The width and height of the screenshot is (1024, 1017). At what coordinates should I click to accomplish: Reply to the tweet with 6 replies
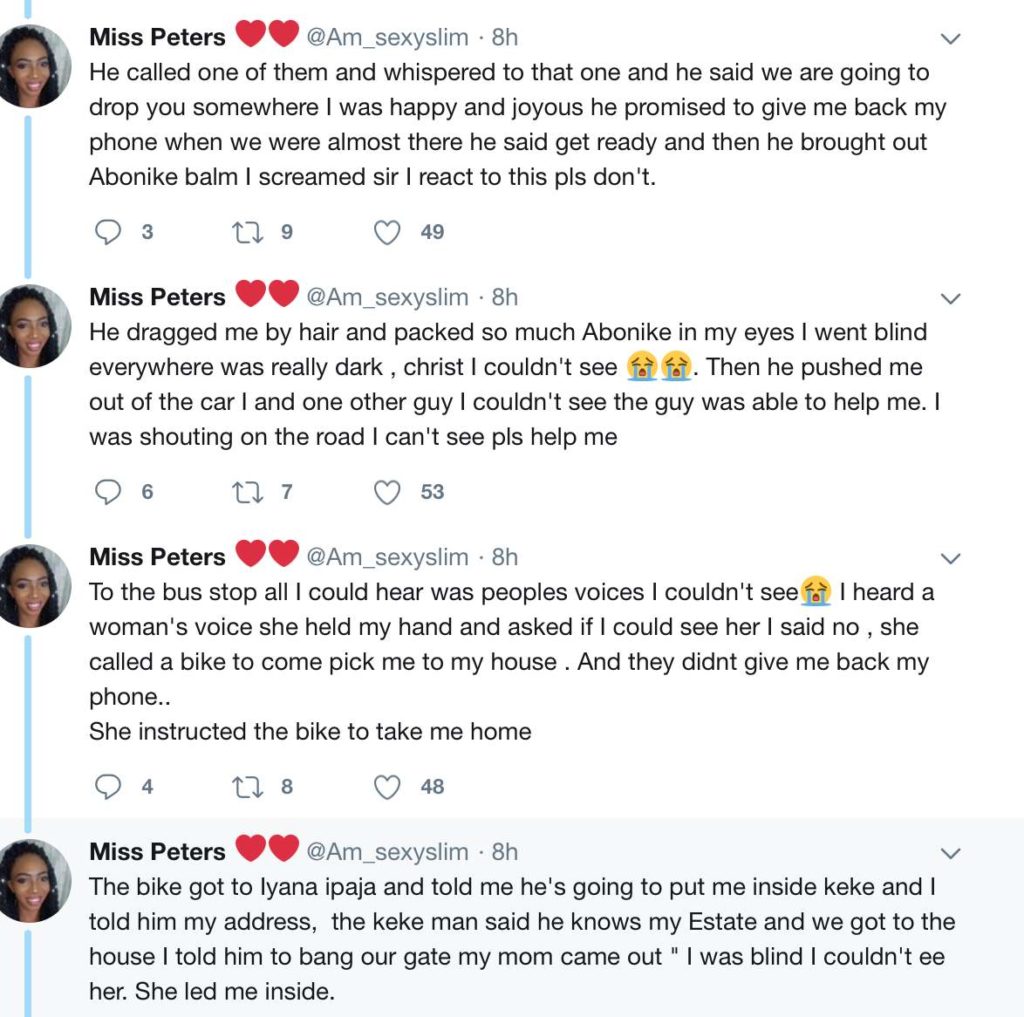point(108,492)
